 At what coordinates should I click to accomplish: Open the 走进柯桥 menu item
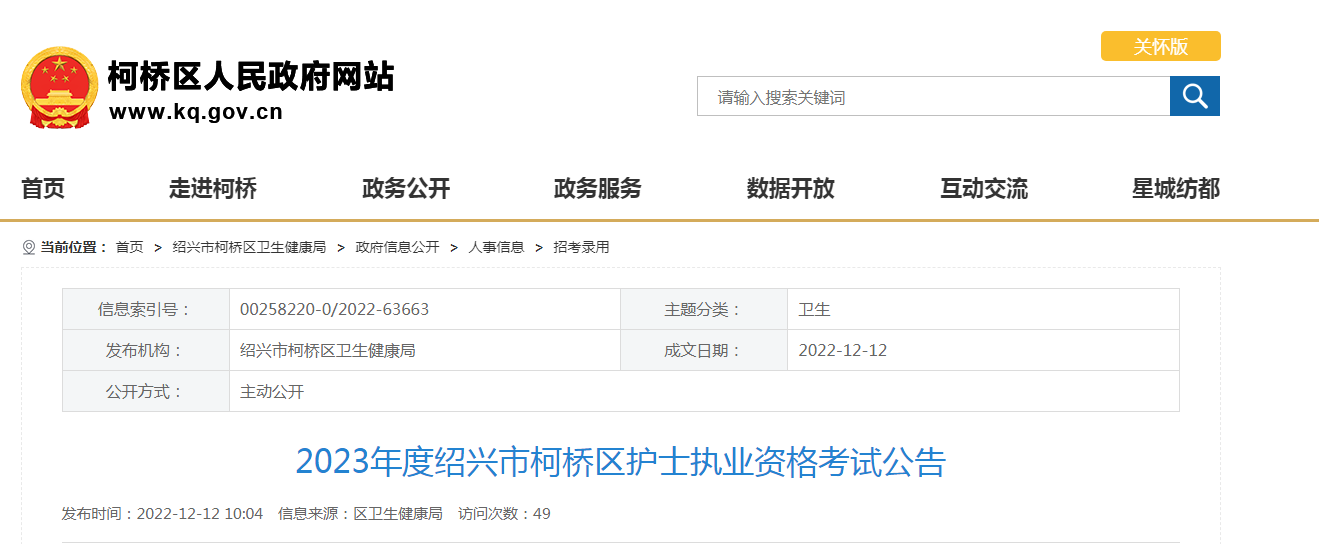pos(213,188)
